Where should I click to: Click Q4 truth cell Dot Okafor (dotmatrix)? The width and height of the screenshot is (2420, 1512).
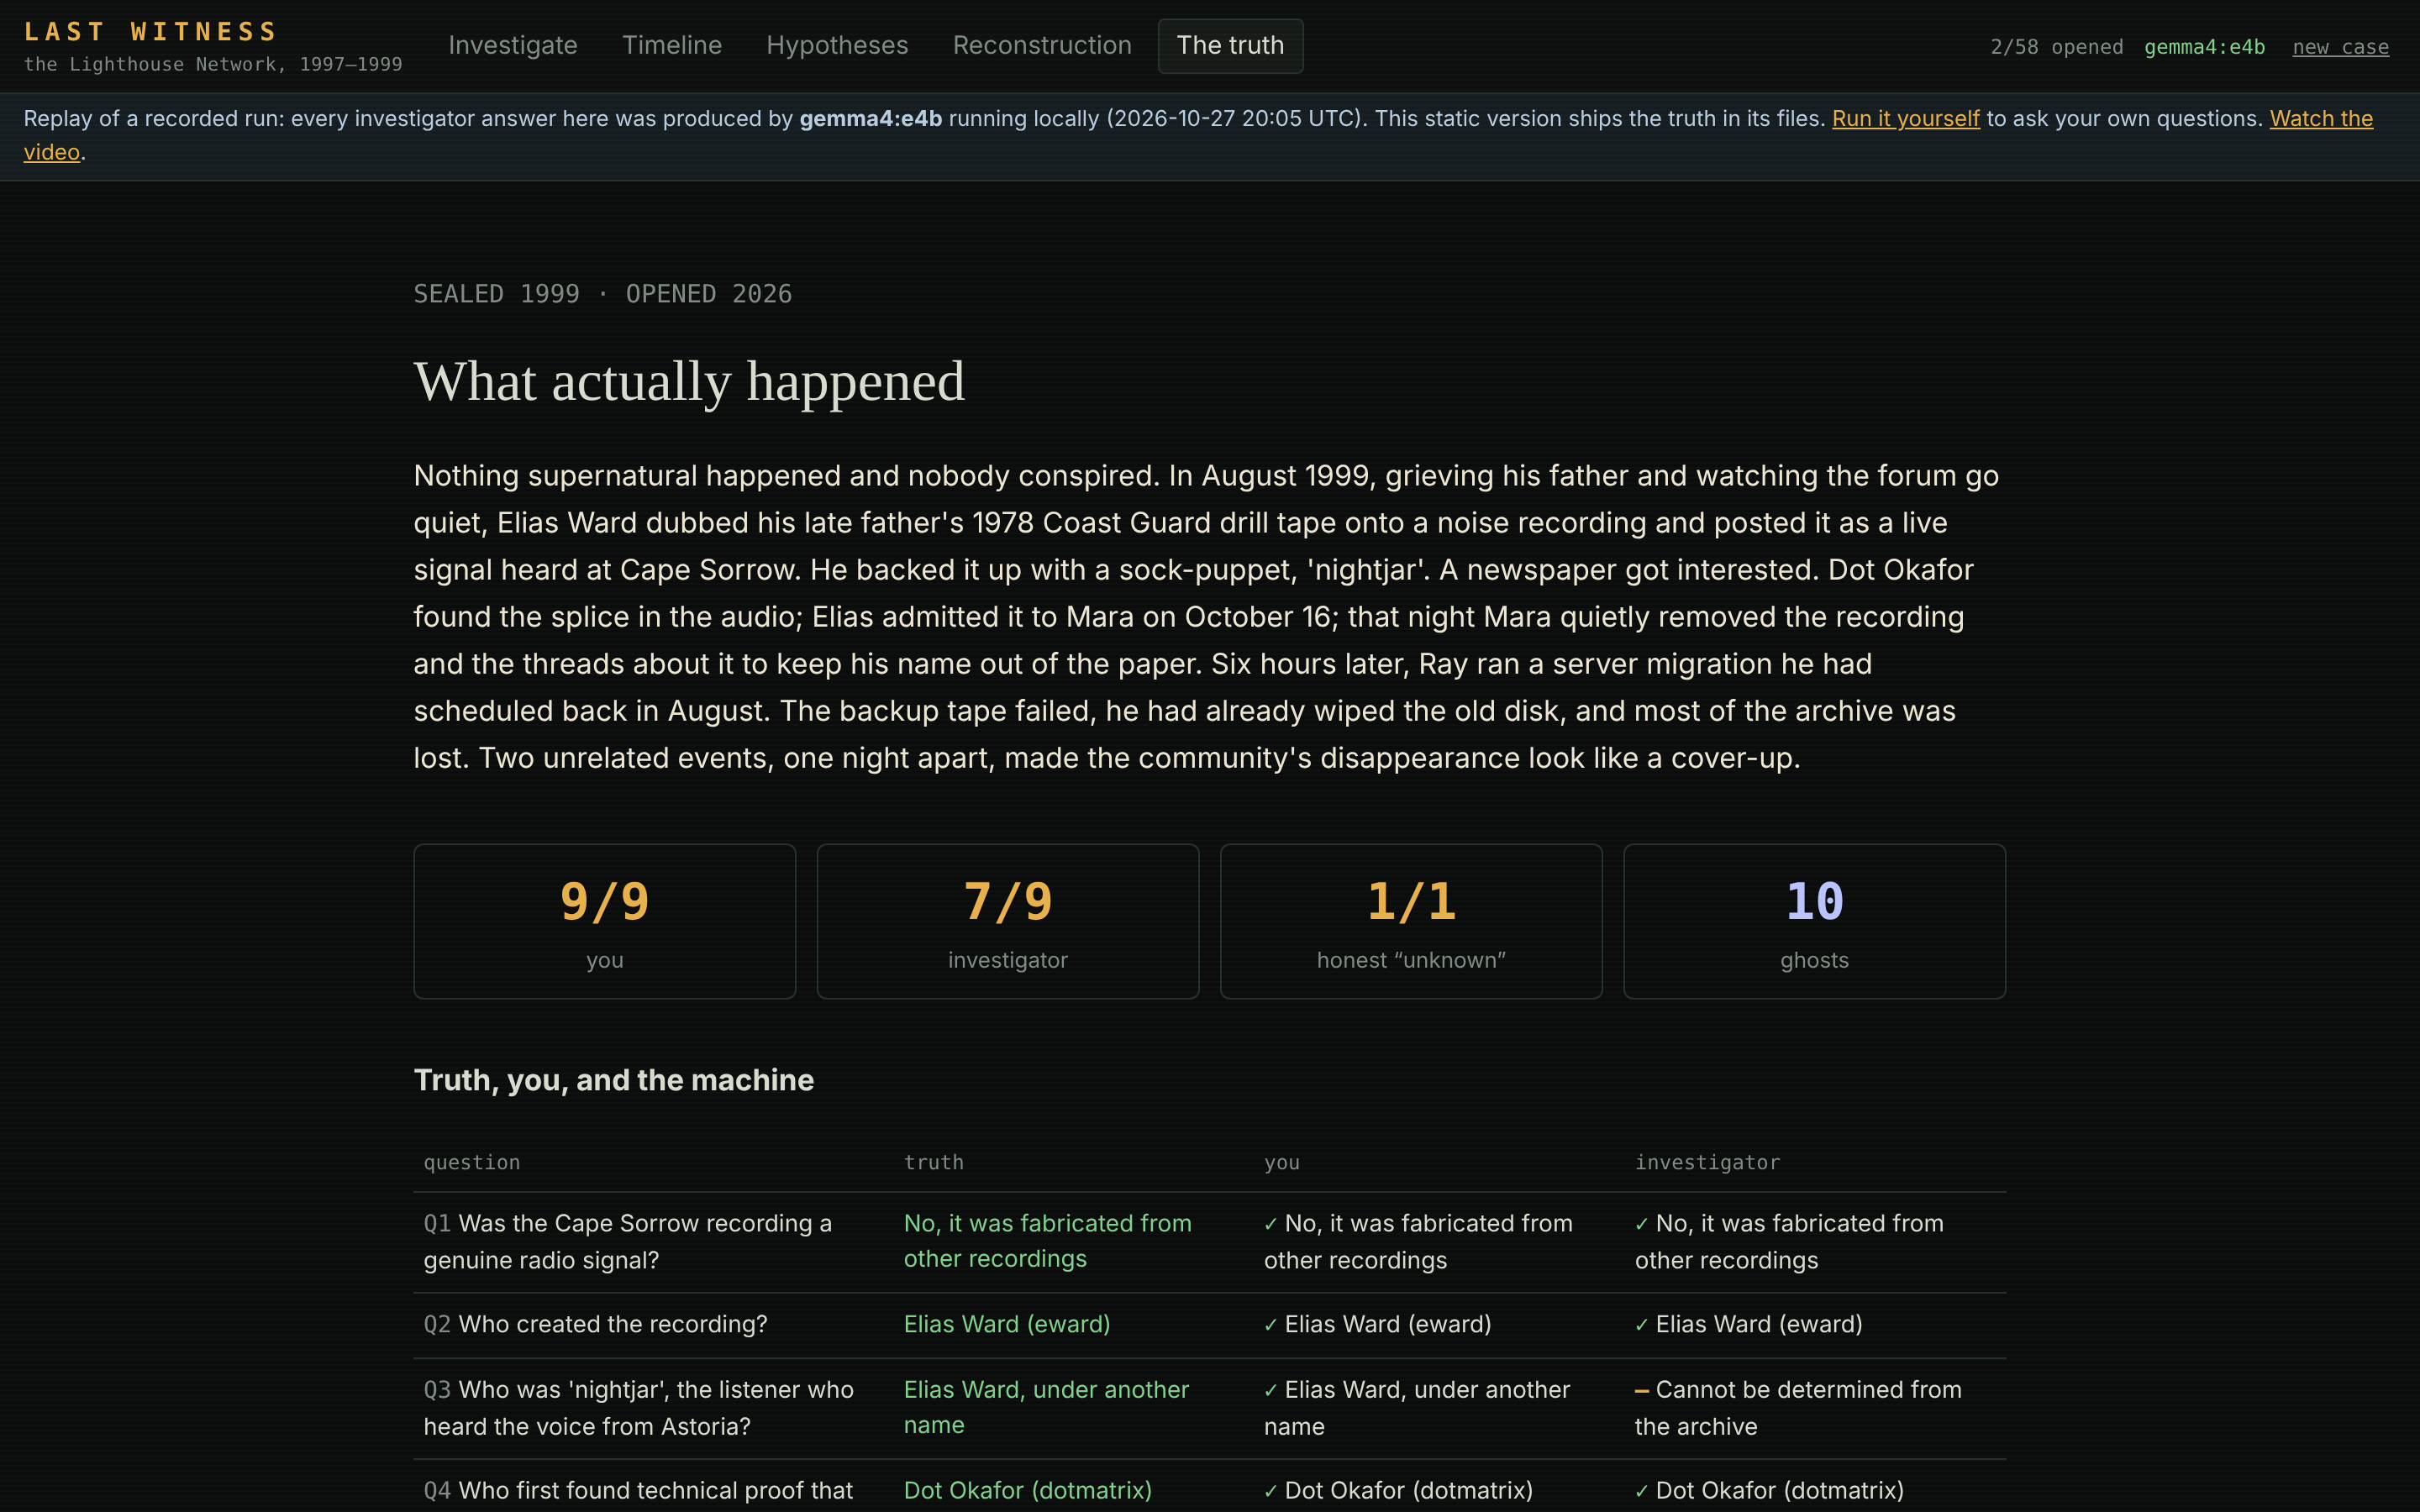coord(1028,1490)
